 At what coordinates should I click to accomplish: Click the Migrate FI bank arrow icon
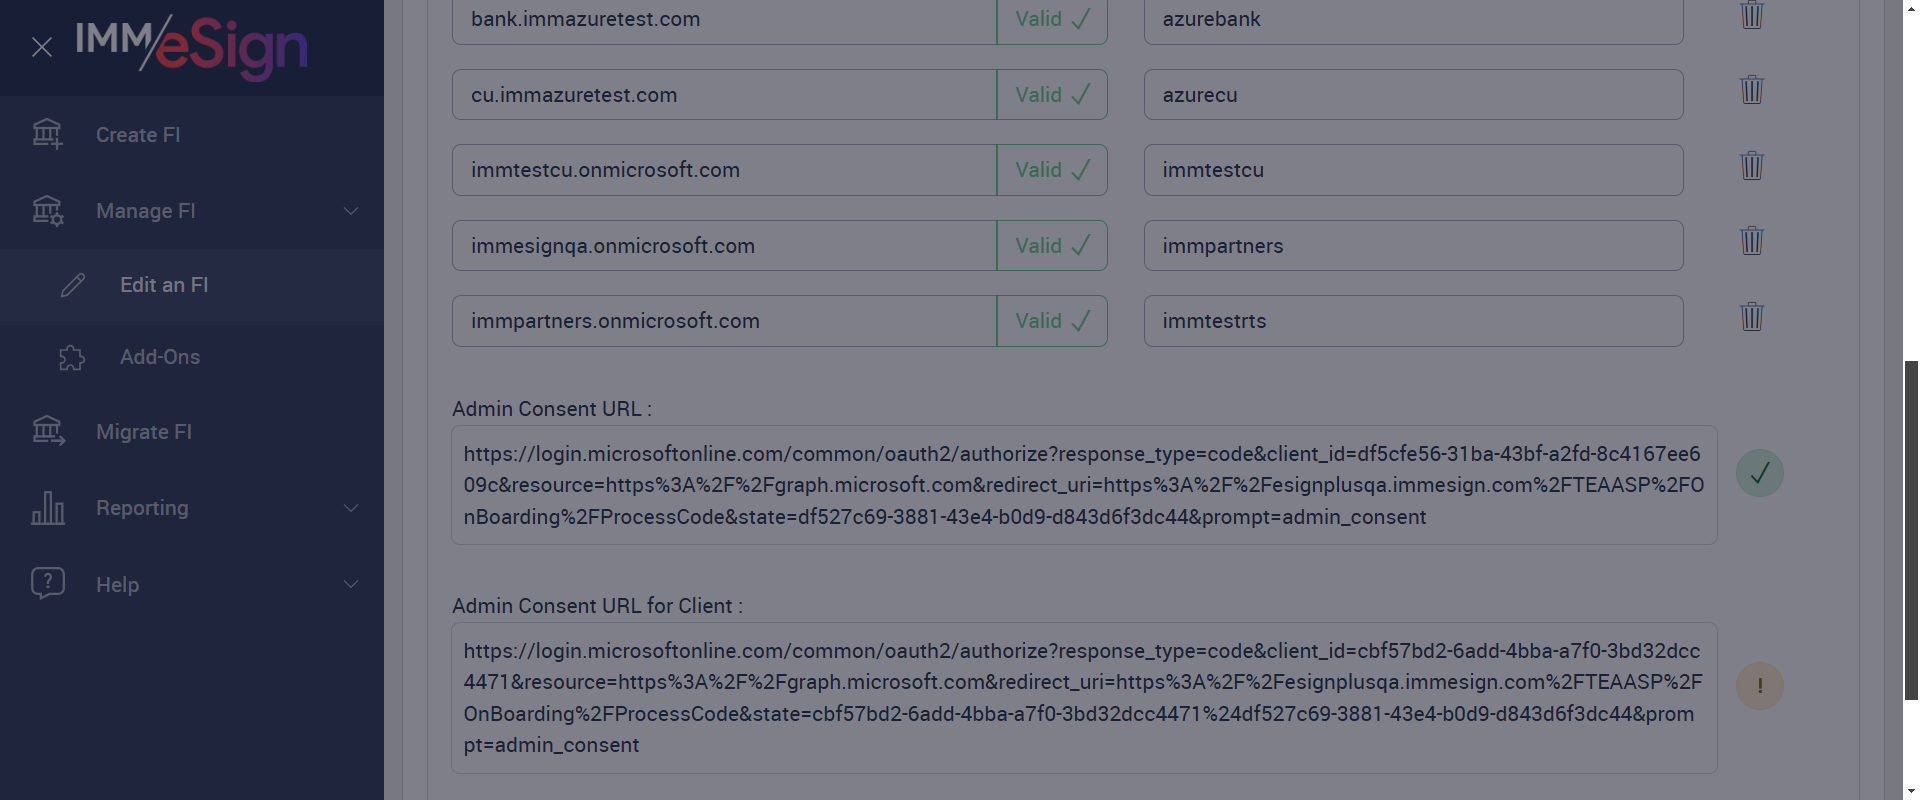pyautogui.click(x=48, y=431)
